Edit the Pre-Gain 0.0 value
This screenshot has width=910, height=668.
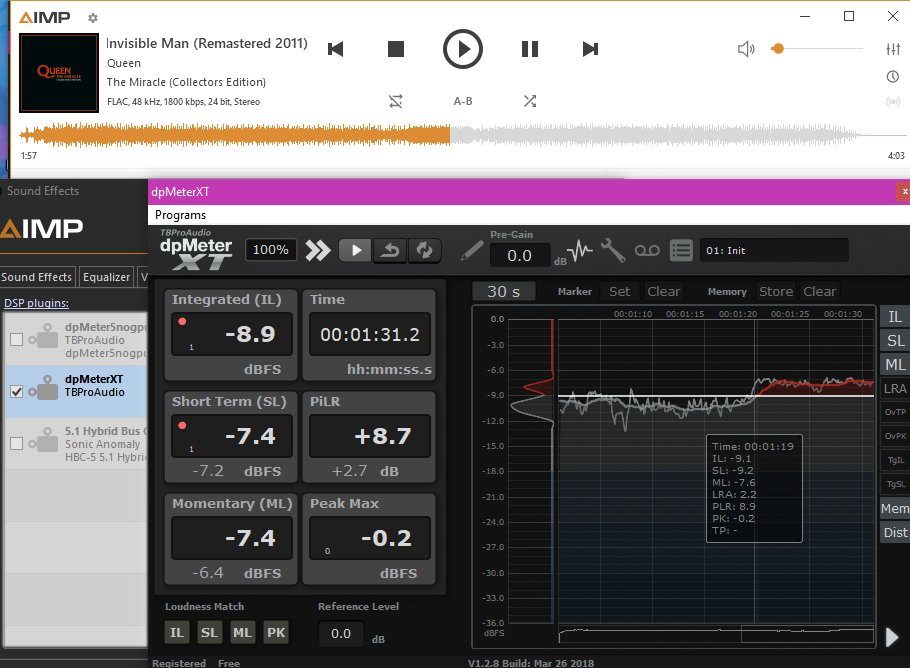click(x=519, y=255)
